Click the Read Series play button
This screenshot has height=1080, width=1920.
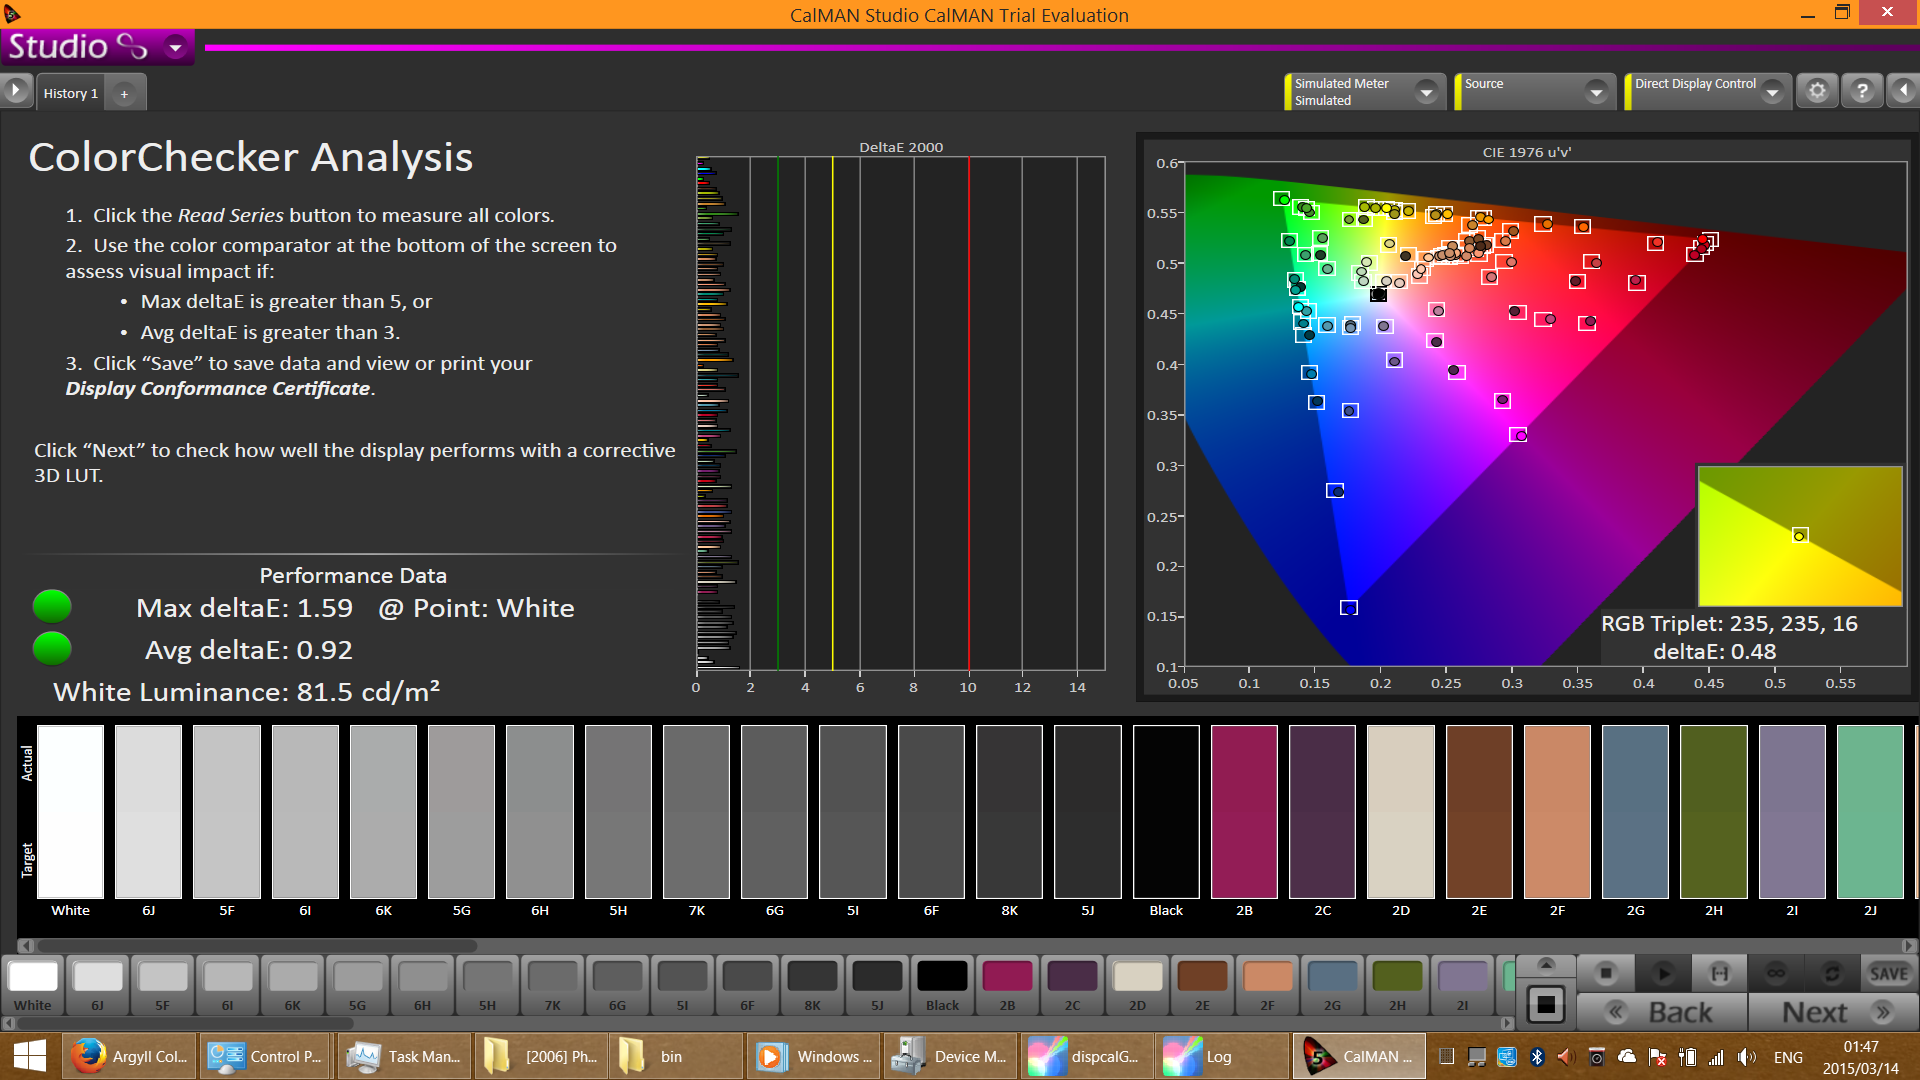tap(1663, 973)
